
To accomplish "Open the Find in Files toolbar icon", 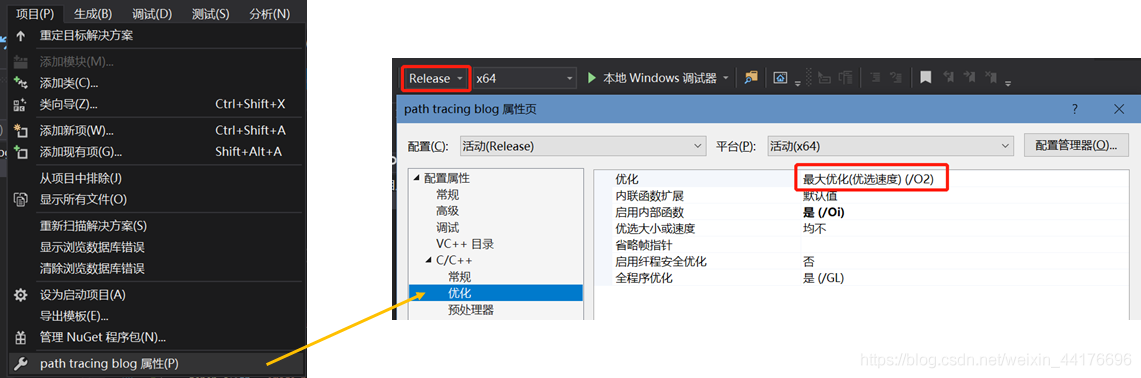I will click(x=751, y=78).
